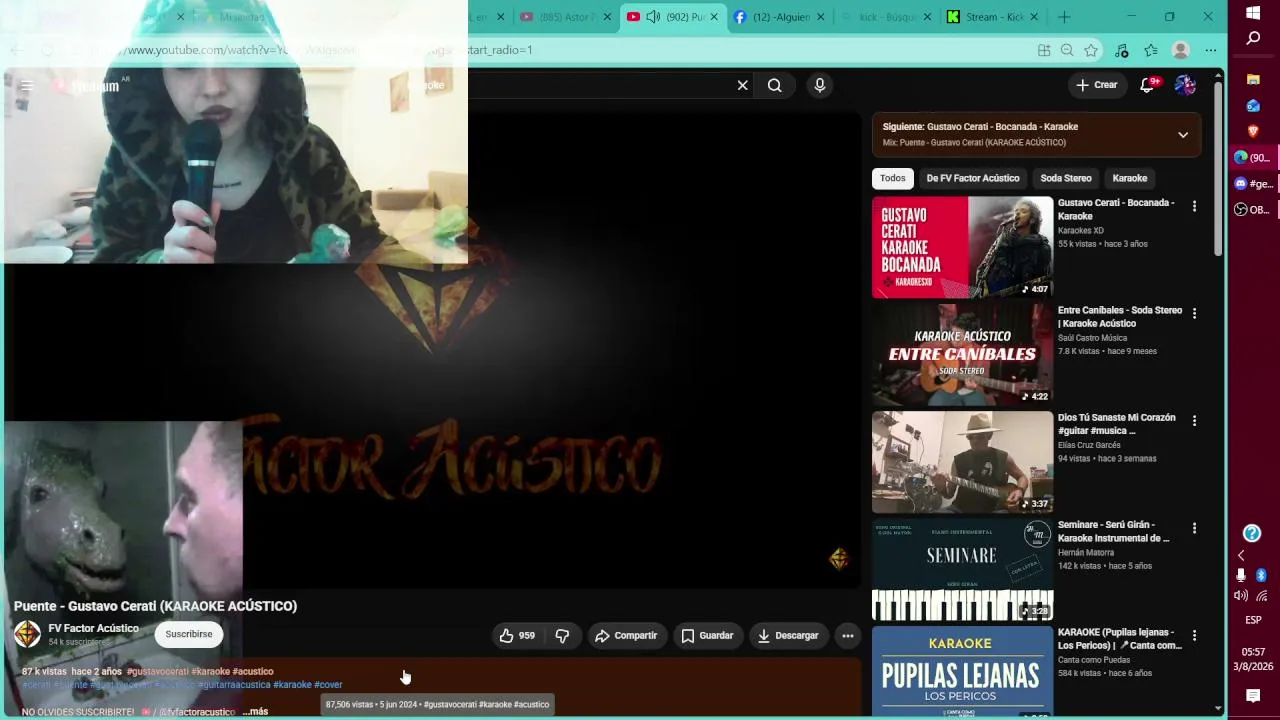The image size is (1280, 720).
Task: Open YouTube notifications bell
Action: coord(1148,85)
